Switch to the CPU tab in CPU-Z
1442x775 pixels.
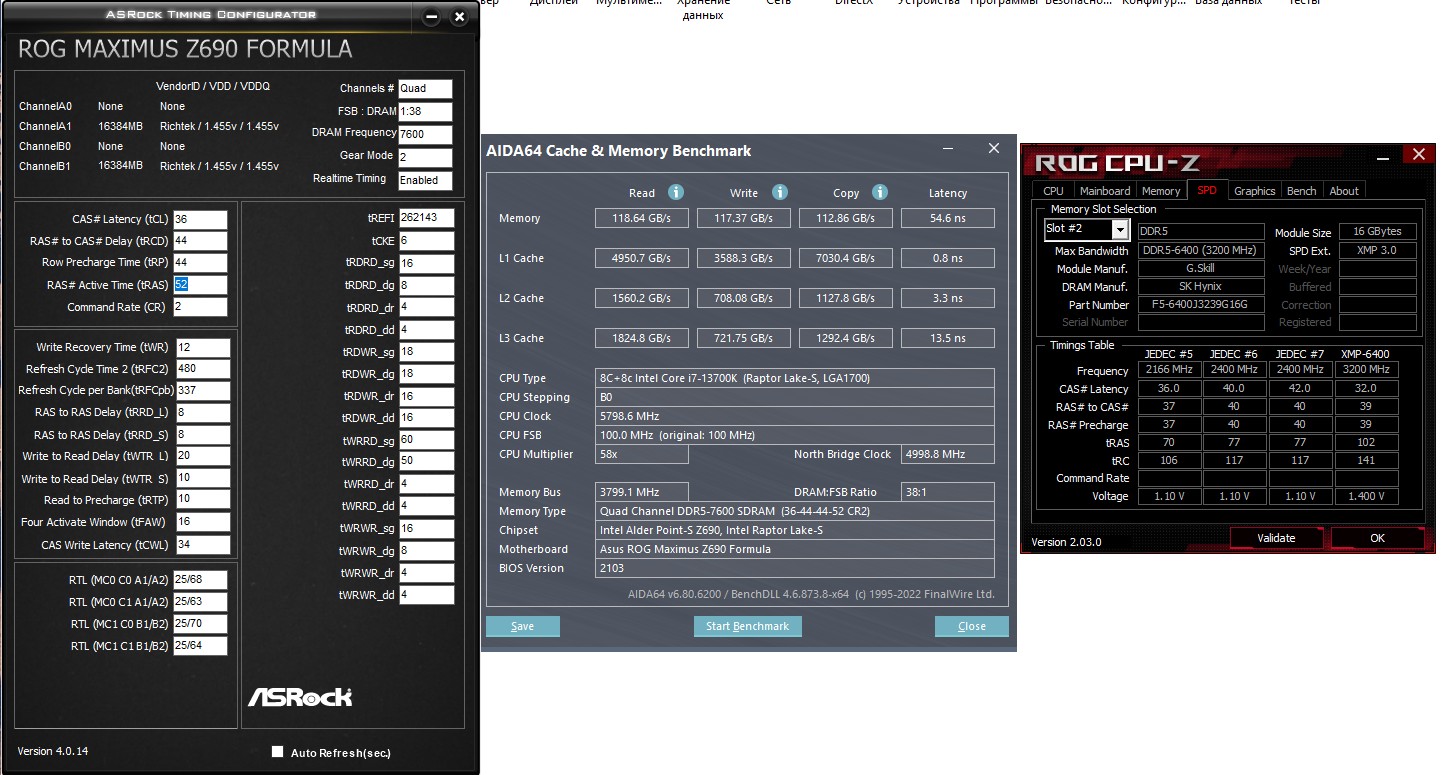click(1053, 190)
